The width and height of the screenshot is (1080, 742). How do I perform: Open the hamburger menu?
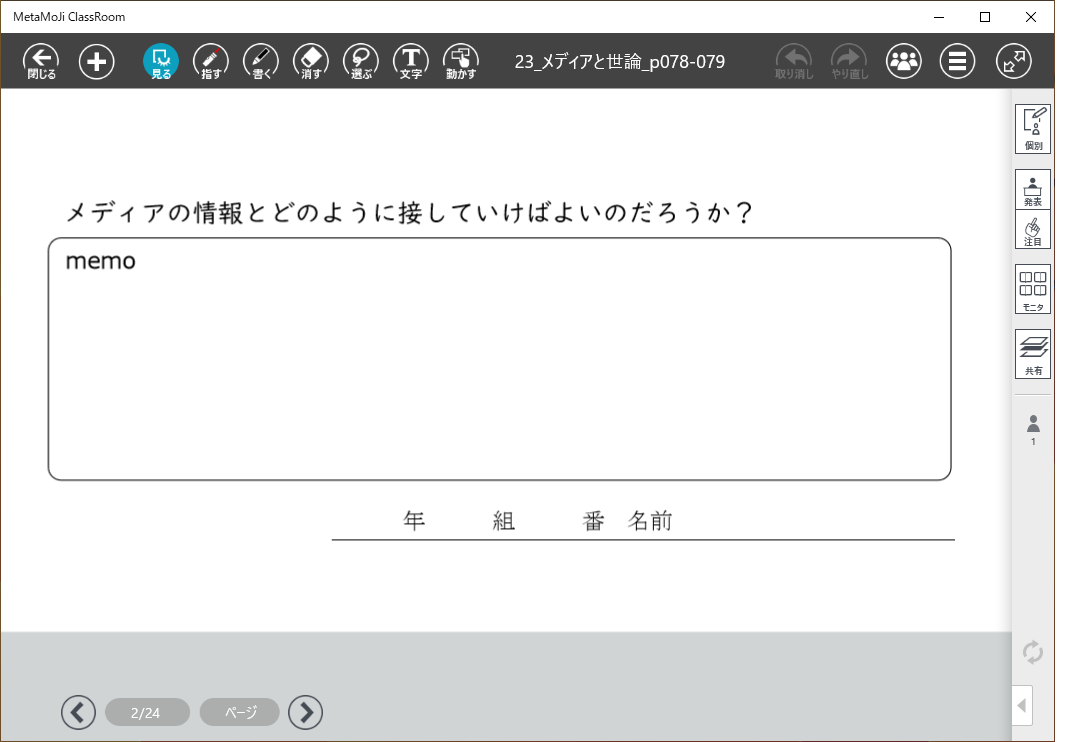pos(958,62)
